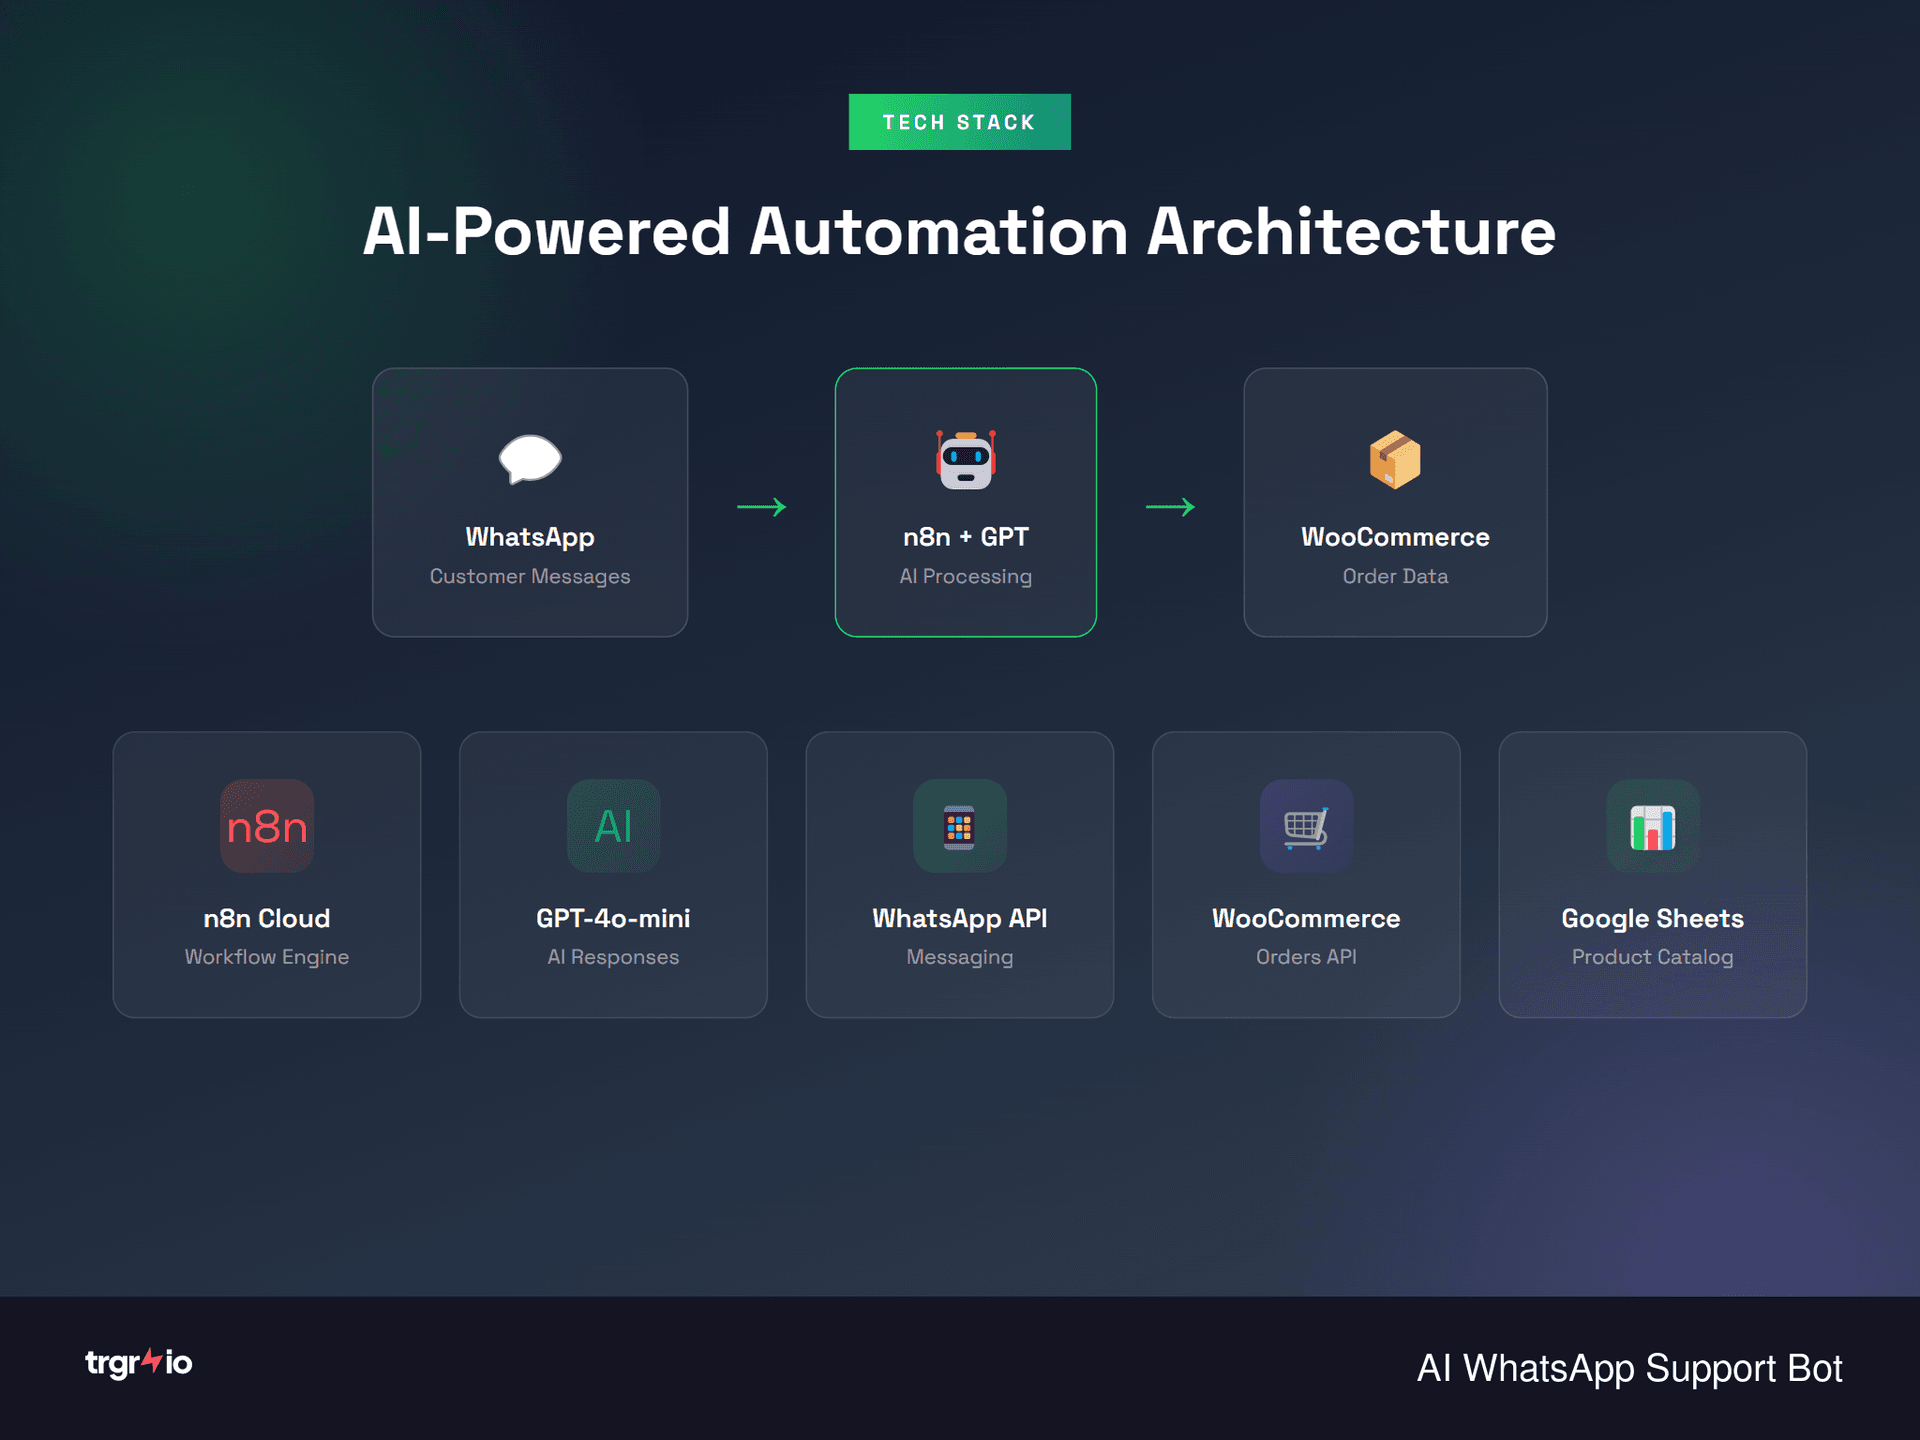Click the WooCommerce Order Data card
This screenshot has height=1440, width=1920.
(x=1395, y=502)
